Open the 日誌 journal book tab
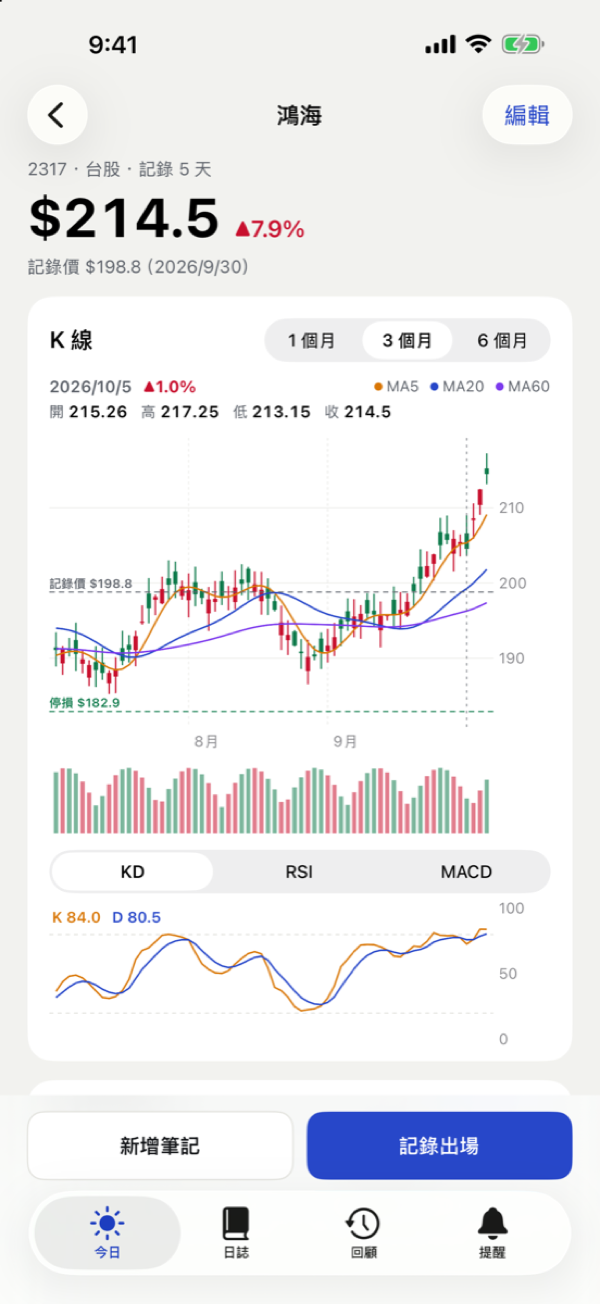 [236, 1233]
